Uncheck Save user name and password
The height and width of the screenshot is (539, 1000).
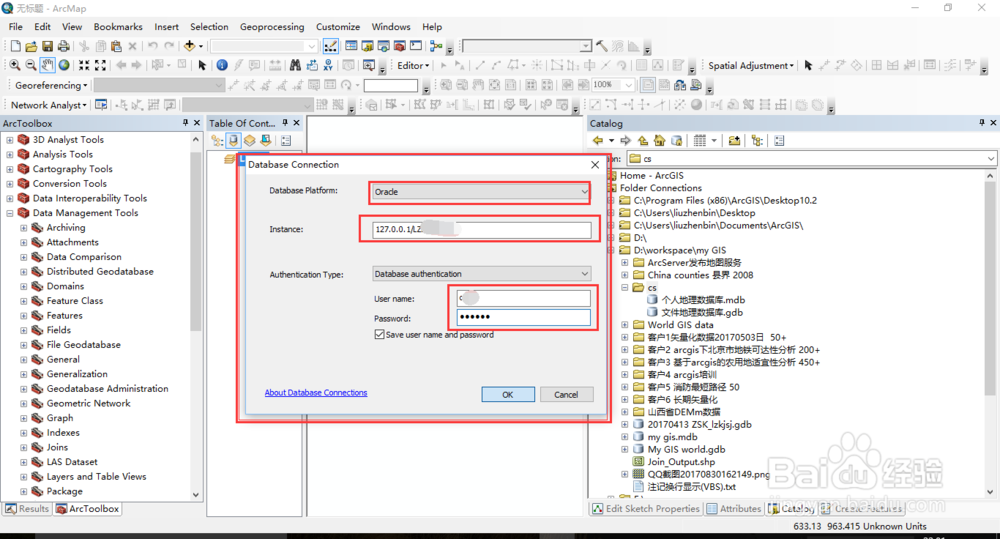(x=379, y=334)
